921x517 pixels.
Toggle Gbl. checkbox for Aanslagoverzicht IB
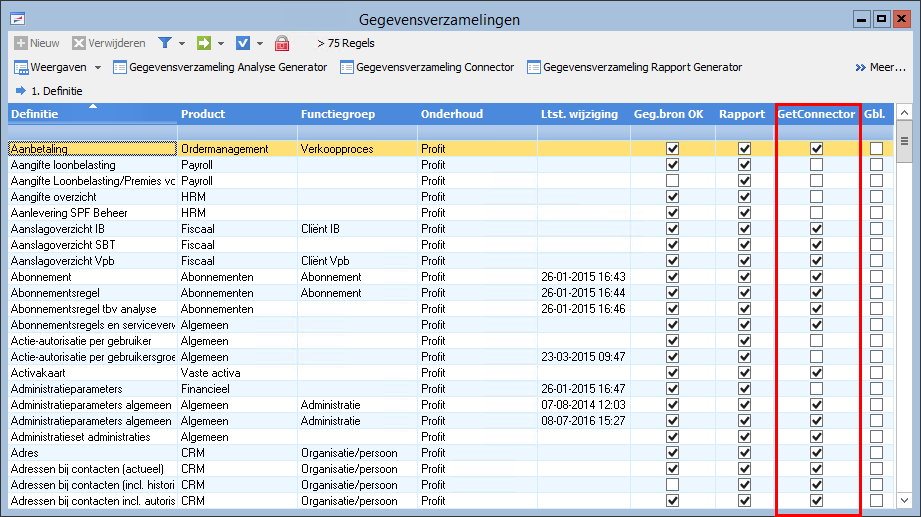[x=876, y=229]
